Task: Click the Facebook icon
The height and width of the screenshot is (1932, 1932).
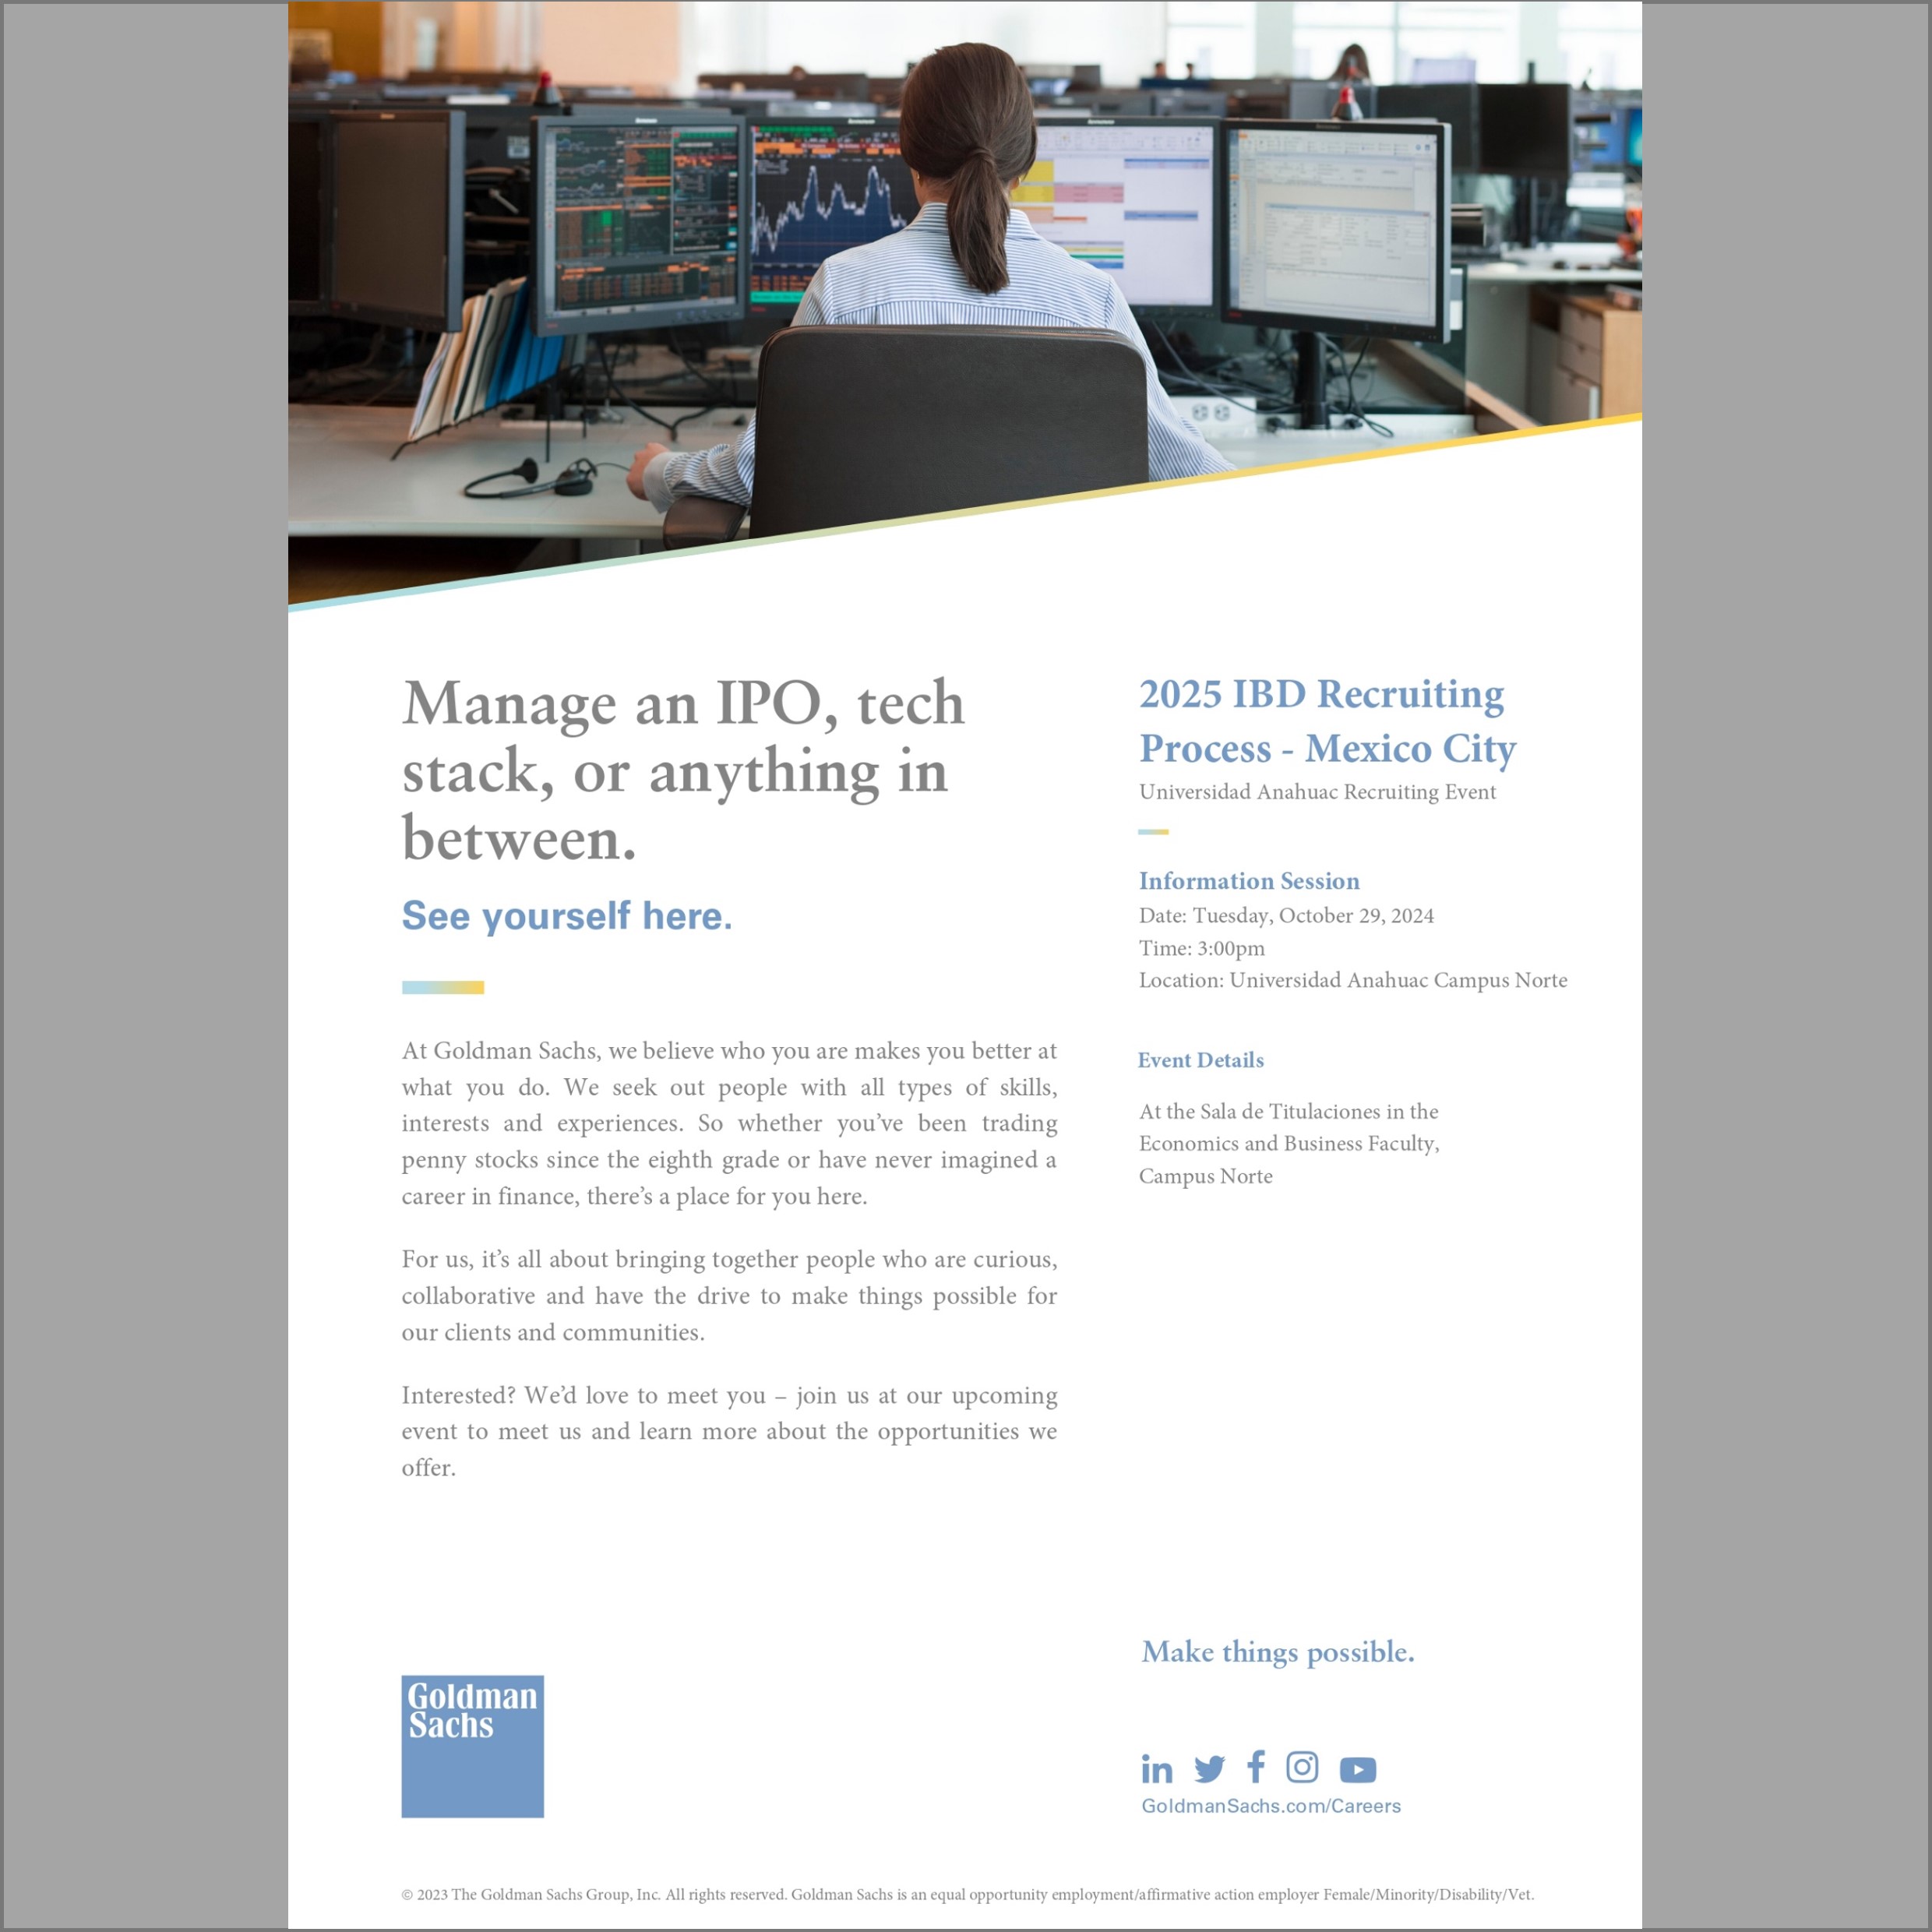Action: click(x=1256, y=1767)
